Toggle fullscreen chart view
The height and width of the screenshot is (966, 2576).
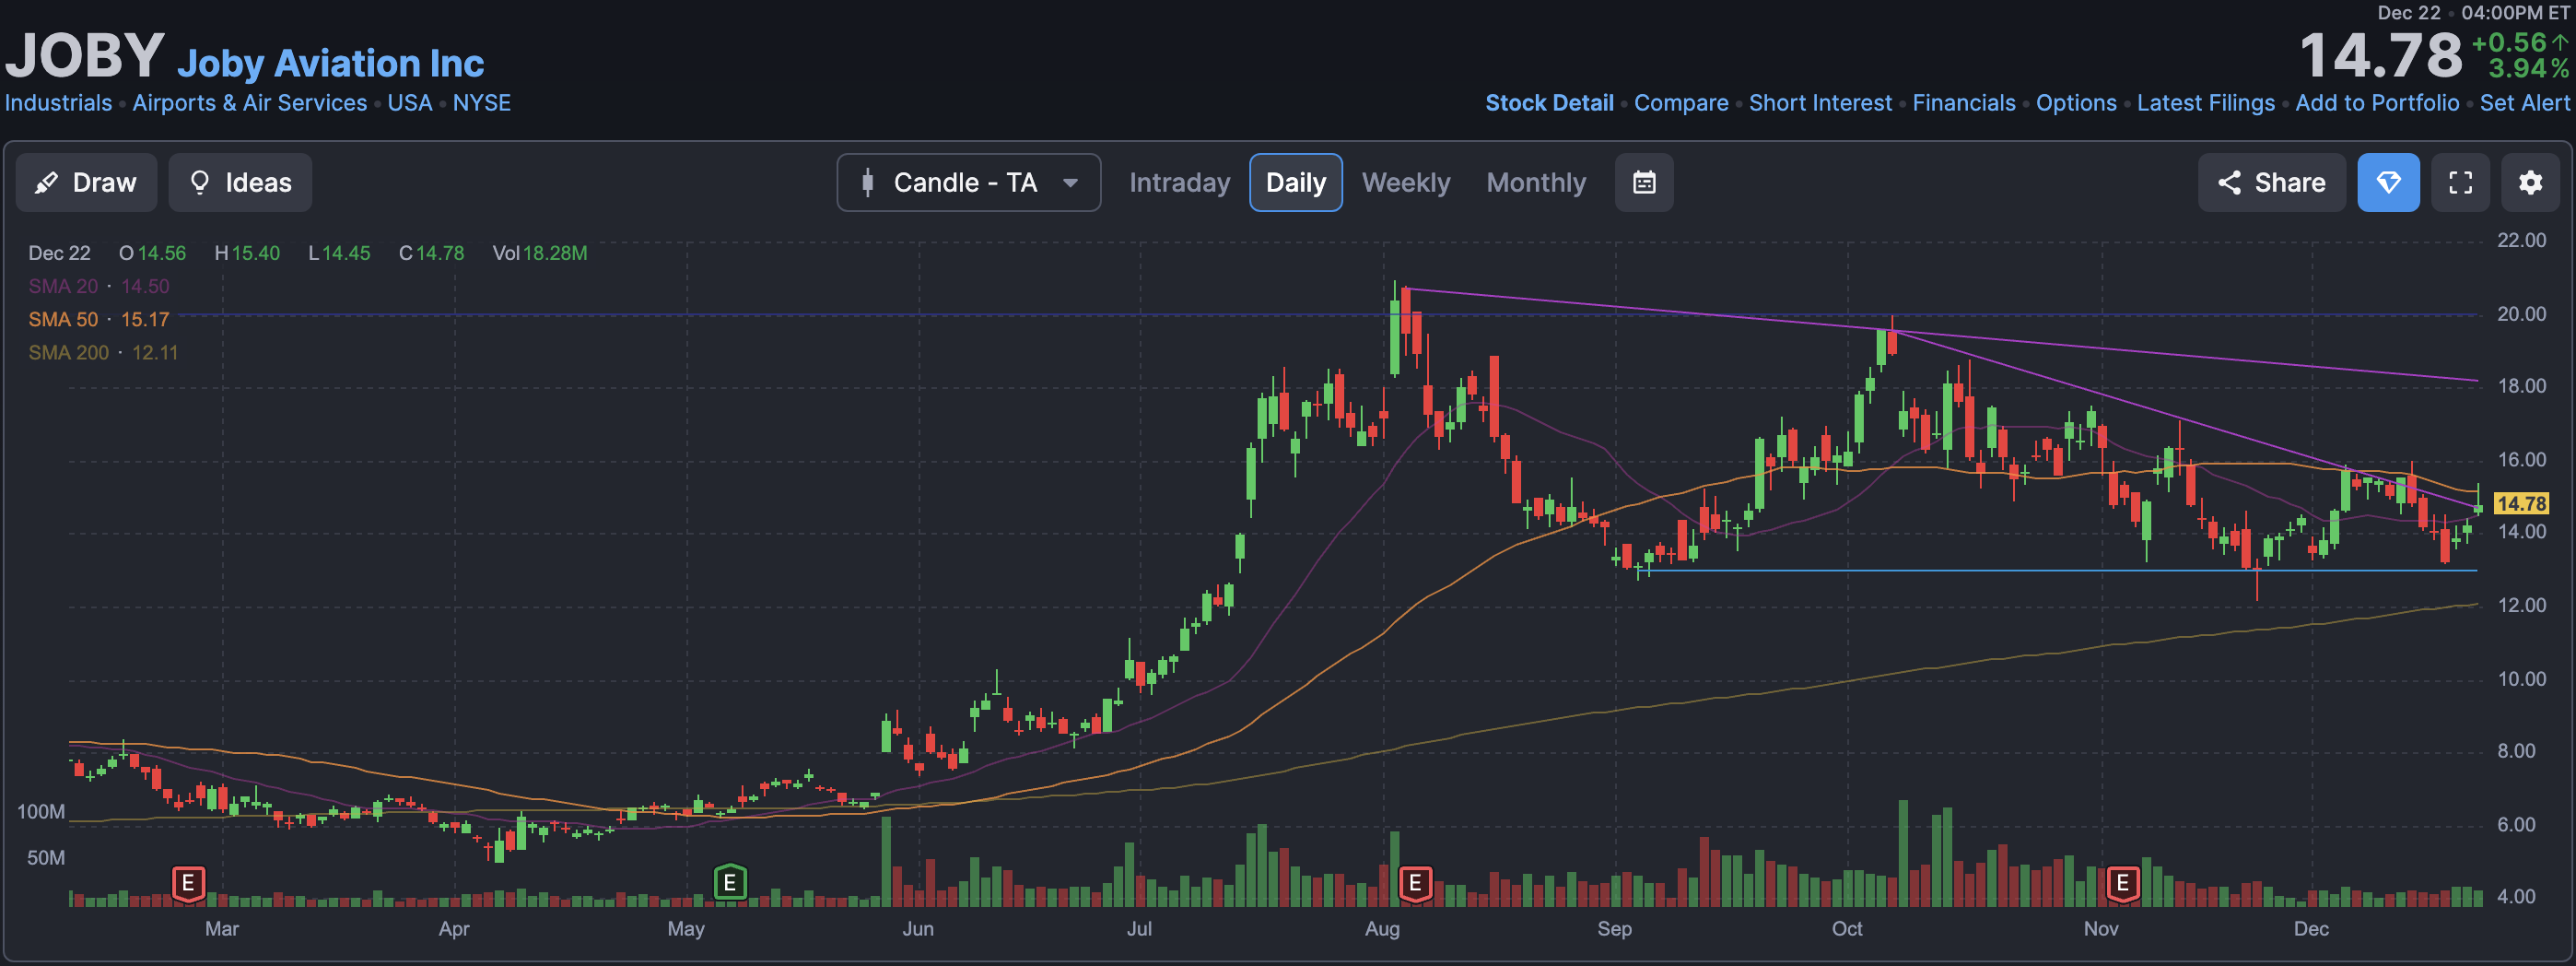[2459, 182]
